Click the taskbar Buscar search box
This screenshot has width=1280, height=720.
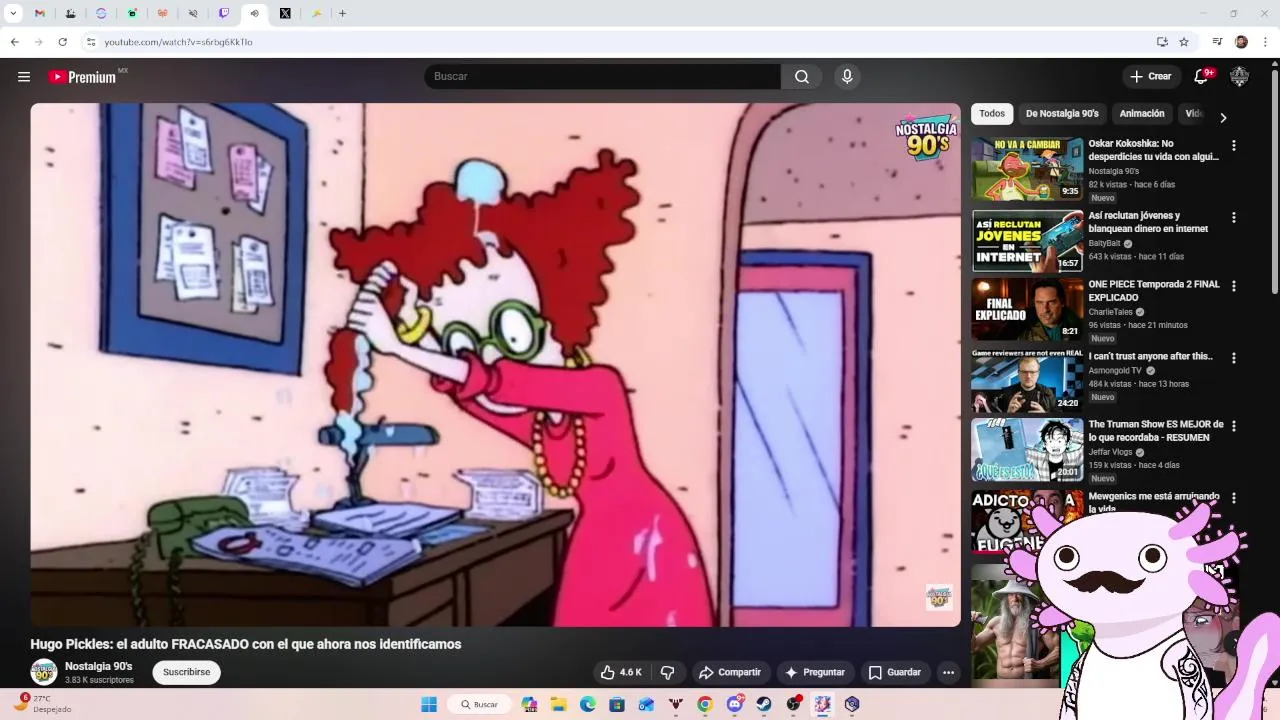pos(478,705)
